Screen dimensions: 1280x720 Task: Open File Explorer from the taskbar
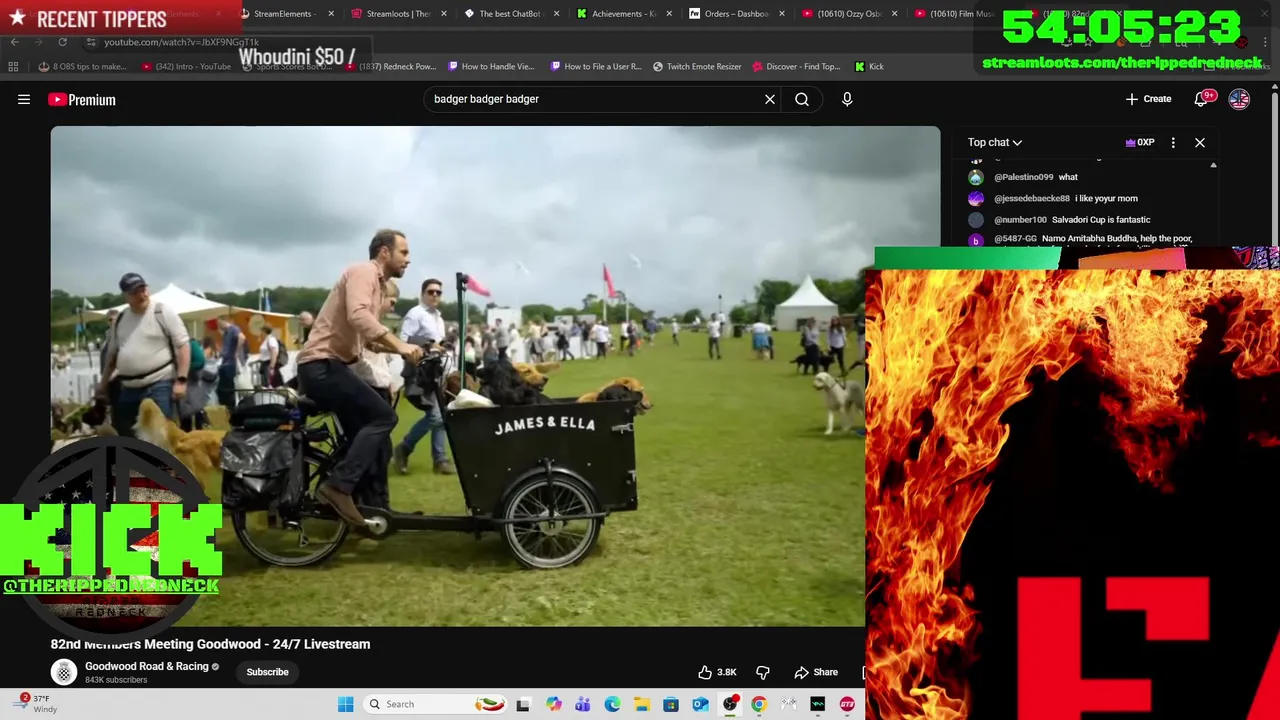click(x=642, y=704)
